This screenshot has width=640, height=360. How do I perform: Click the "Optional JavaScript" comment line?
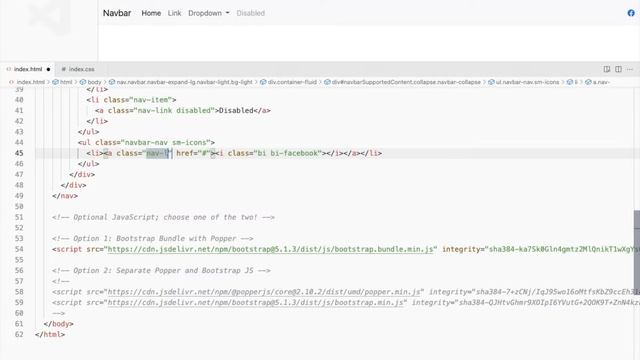[x=163, y=217]
